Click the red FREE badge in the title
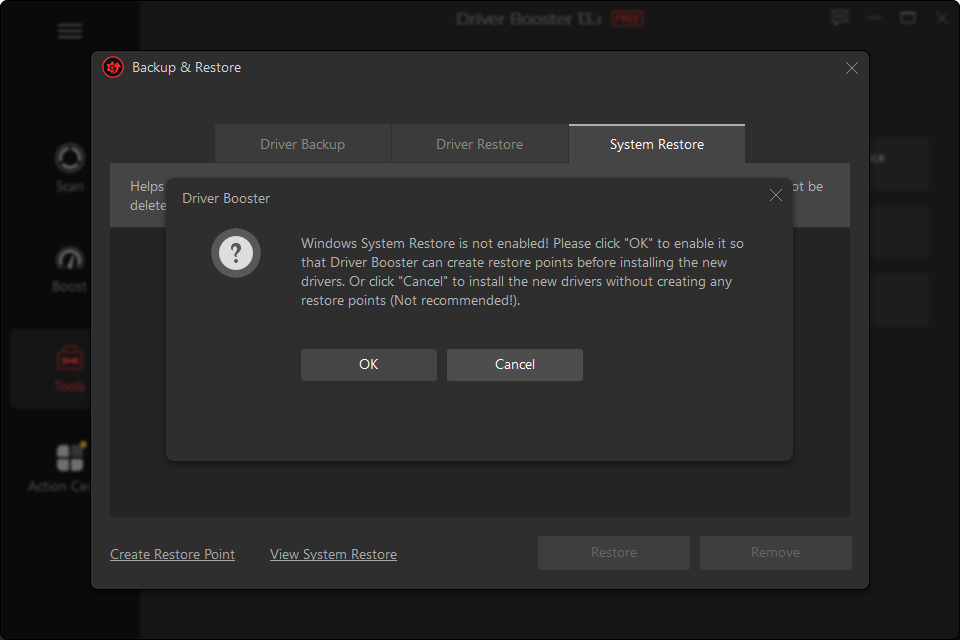 click(627, 19)
